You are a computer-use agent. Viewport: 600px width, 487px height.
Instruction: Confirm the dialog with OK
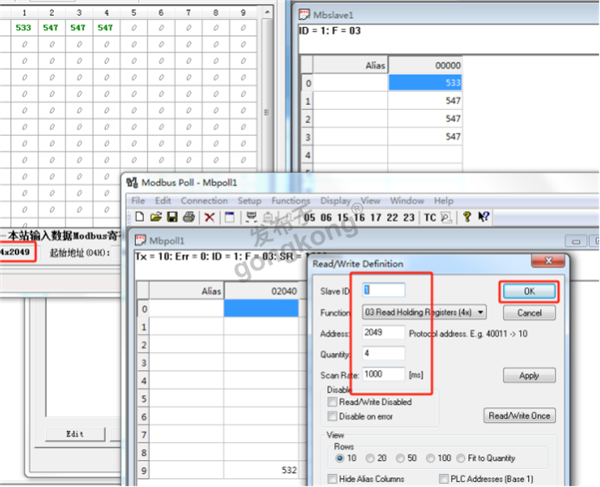[529, 292]
